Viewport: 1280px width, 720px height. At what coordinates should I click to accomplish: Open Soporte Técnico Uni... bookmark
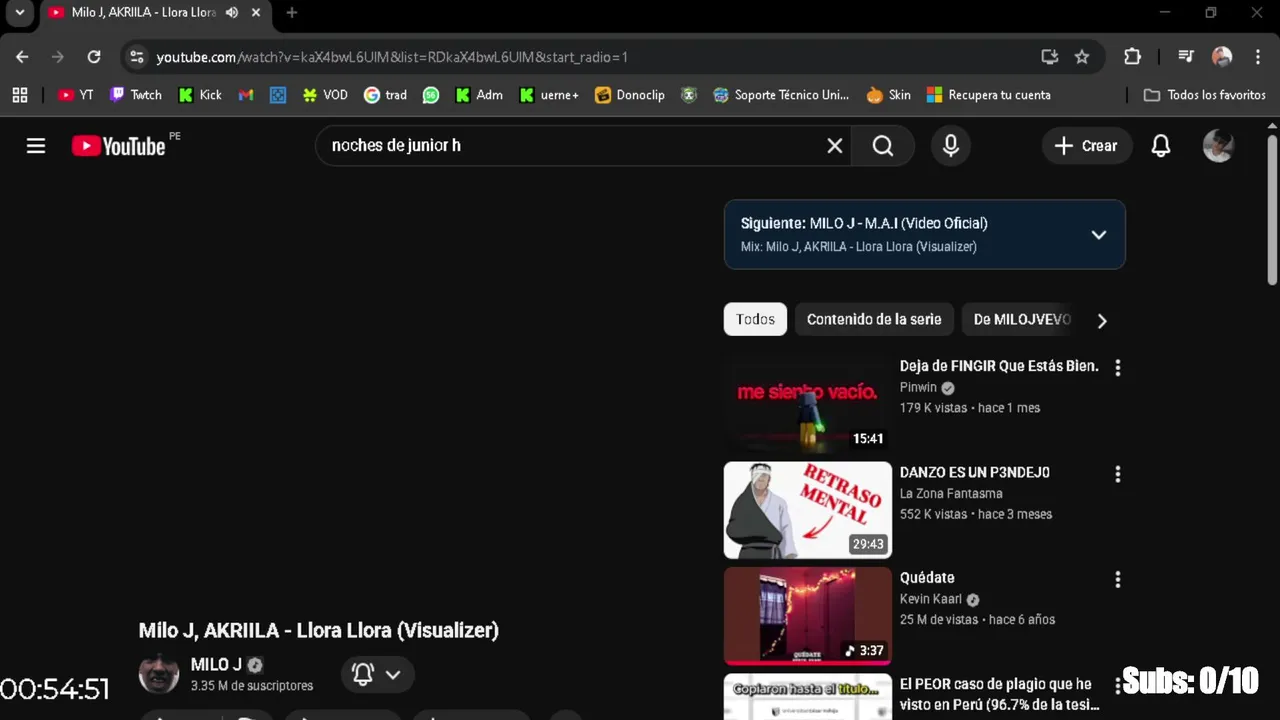coord(781,95)
